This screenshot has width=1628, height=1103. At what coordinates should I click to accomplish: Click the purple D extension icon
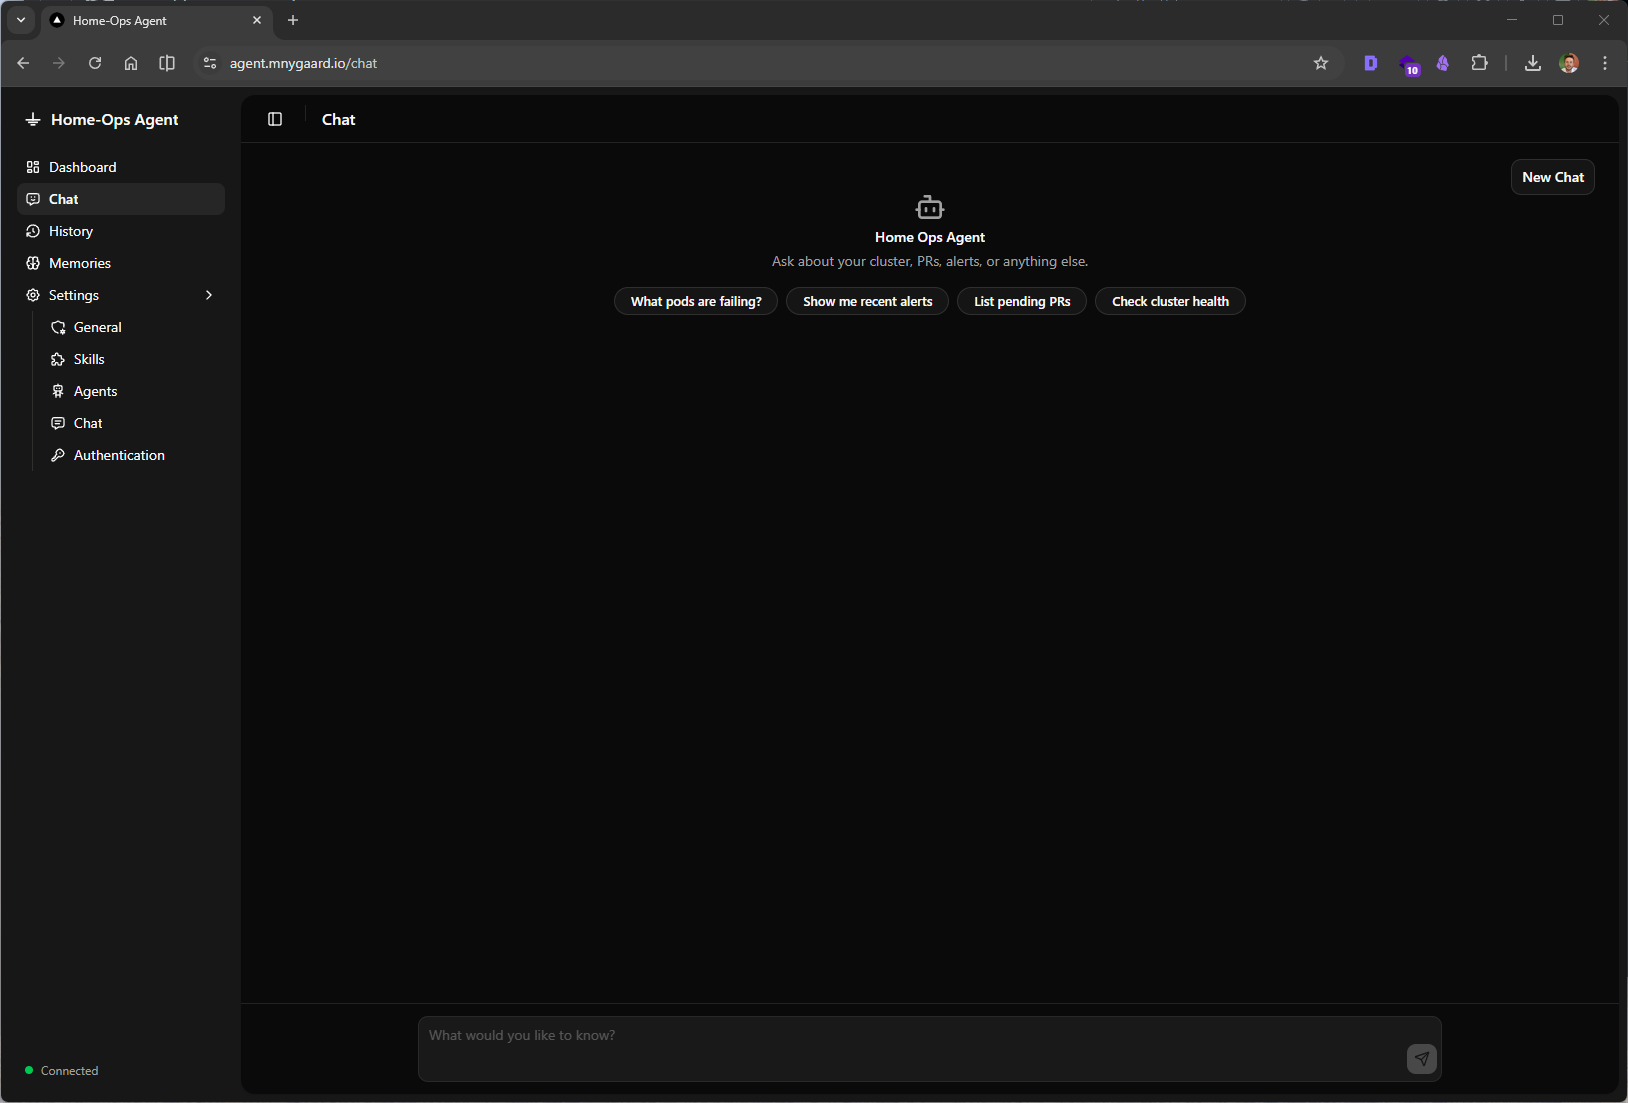coord(1370,63)
